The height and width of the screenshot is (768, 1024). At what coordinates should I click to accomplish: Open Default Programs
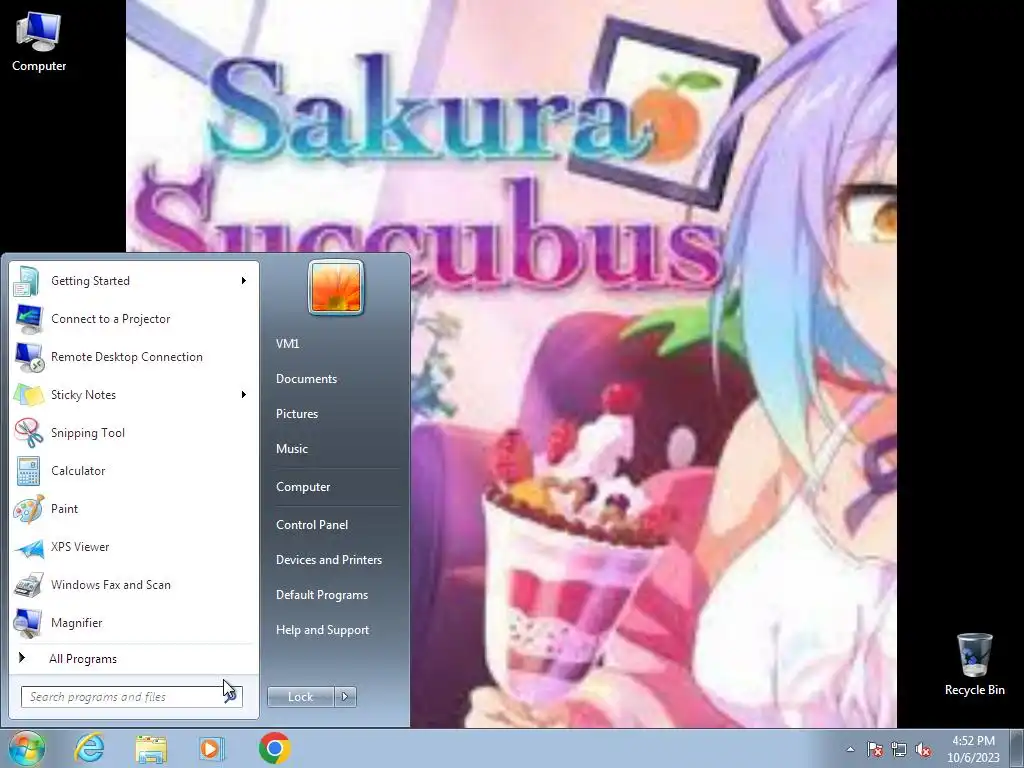click(321, 595)
